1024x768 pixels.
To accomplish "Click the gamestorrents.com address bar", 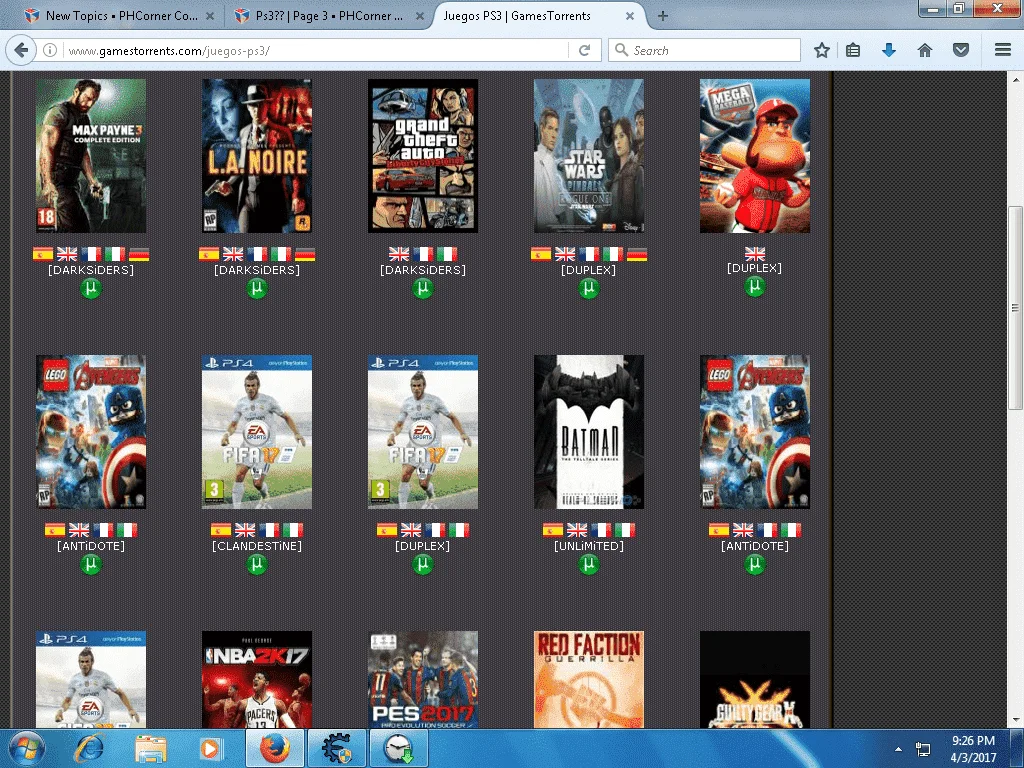I will 317,50.
